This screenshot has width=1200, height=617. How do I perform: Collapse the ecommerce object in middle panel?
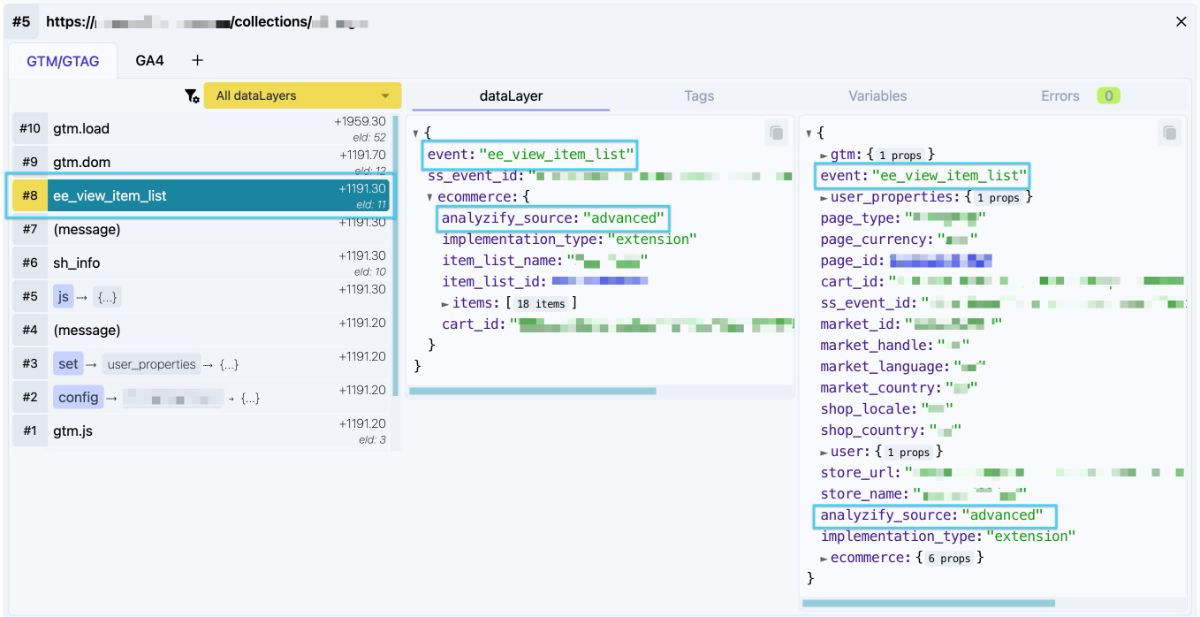[x=431, y=197]
